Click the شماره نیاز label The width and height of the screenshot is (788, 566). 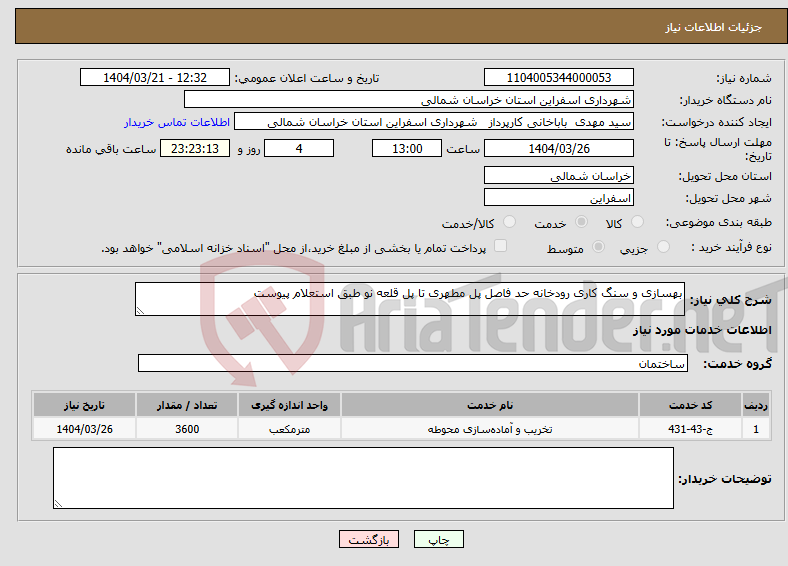(x=744, y=78)
